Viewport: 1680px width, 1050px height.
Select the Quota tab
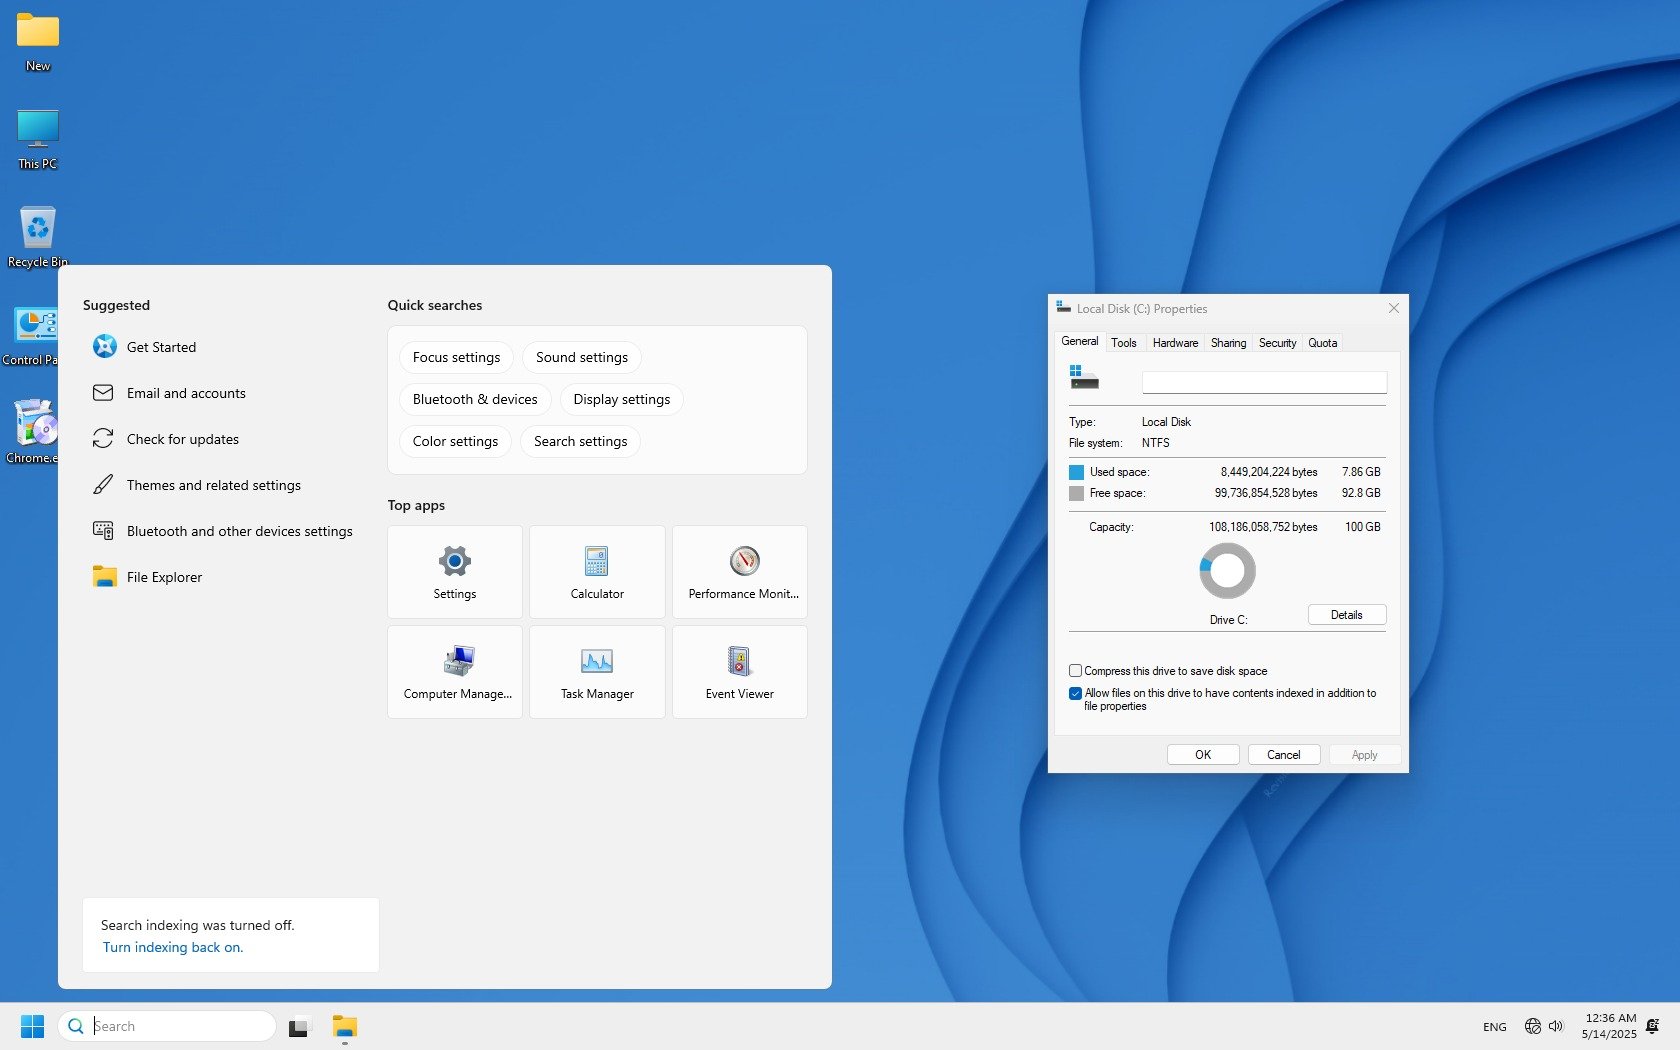(x=1322, y=343)
